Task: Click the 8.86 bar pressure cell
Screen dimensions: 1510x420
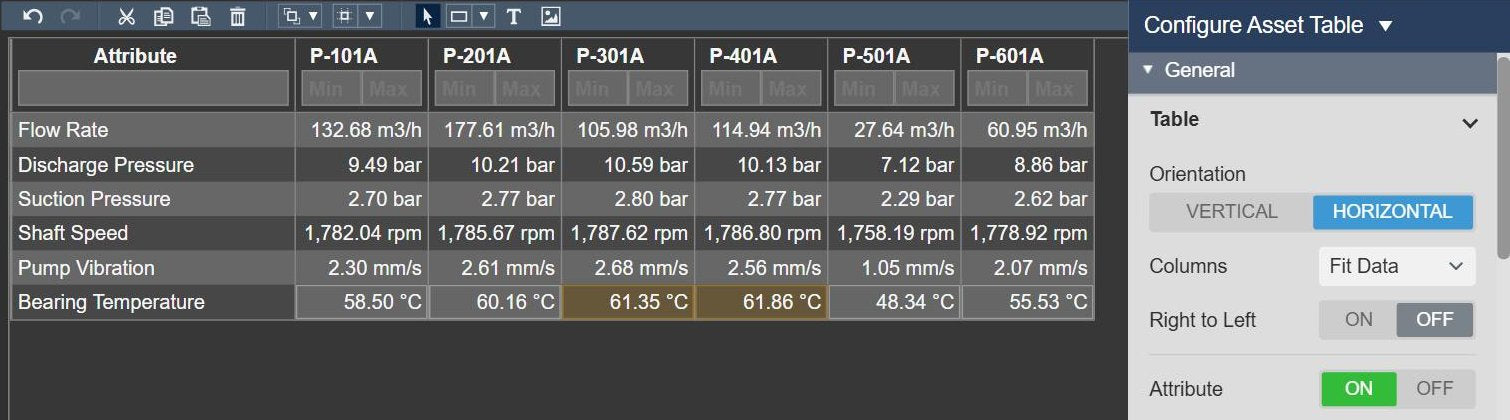Action: [x=1027, y=165]
